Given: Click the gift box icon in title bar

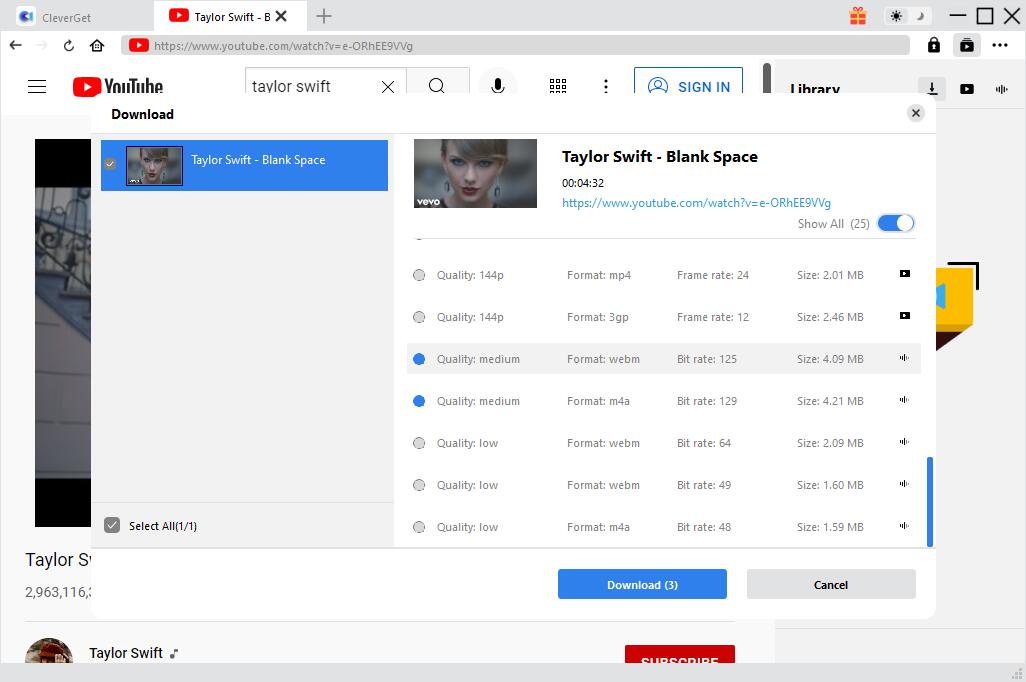Looking at the screenshot, I should click(x=857, y=16).
